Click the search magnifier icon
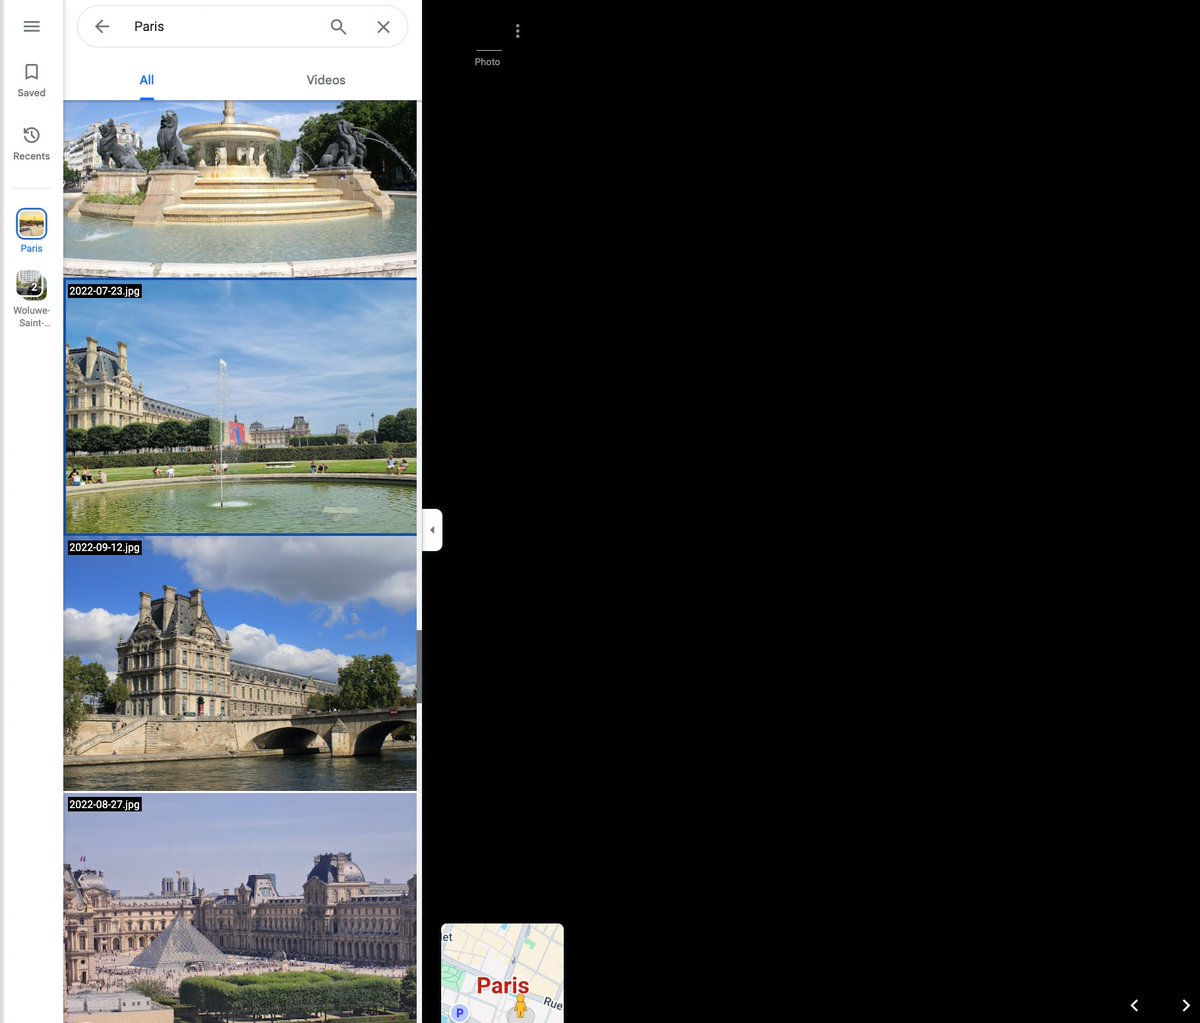1200x1023 pixels. click(338, 26)
